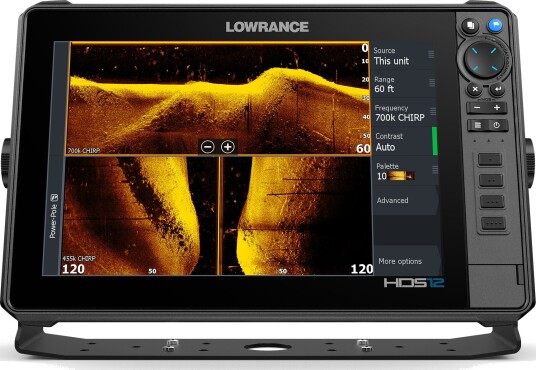Open the Advanced submenu

pos(406,200)
